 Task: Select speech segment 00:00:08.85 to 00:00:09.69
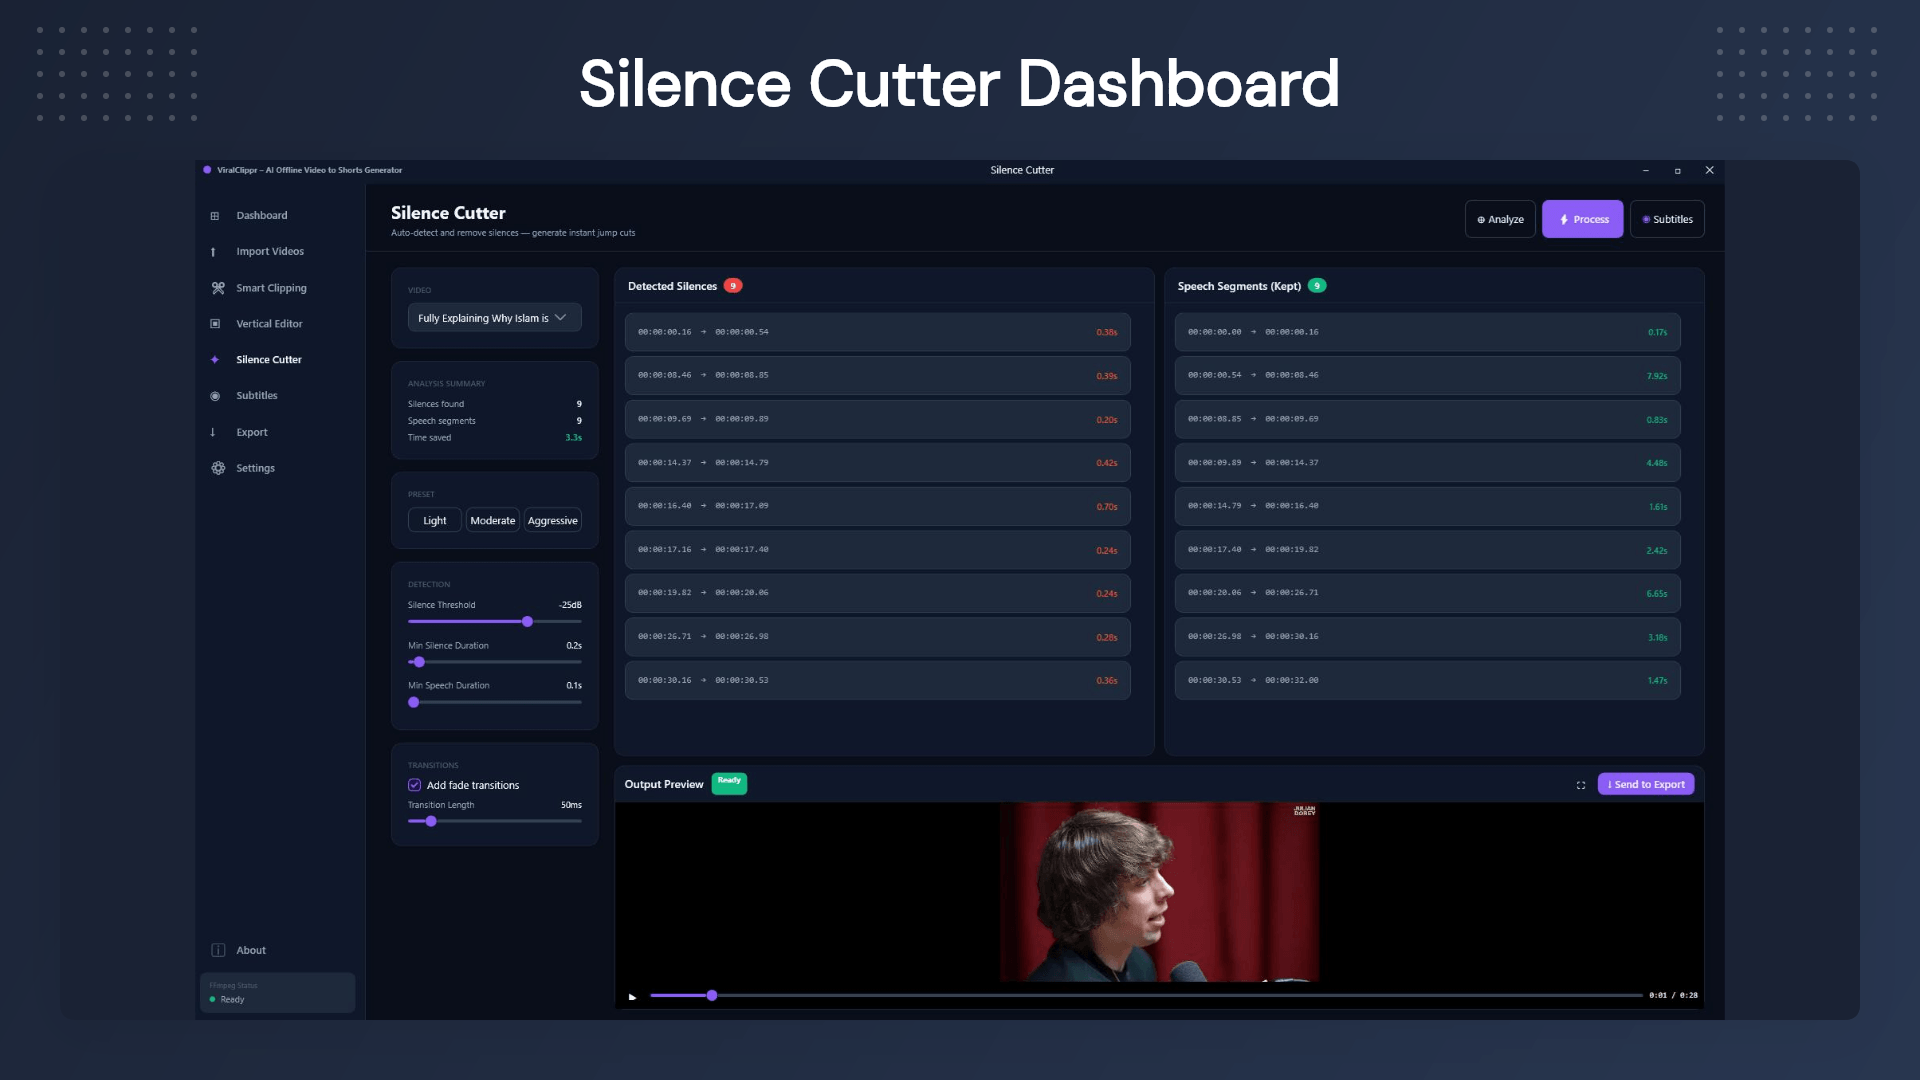pyautogui.click(x=1427, y=419)
